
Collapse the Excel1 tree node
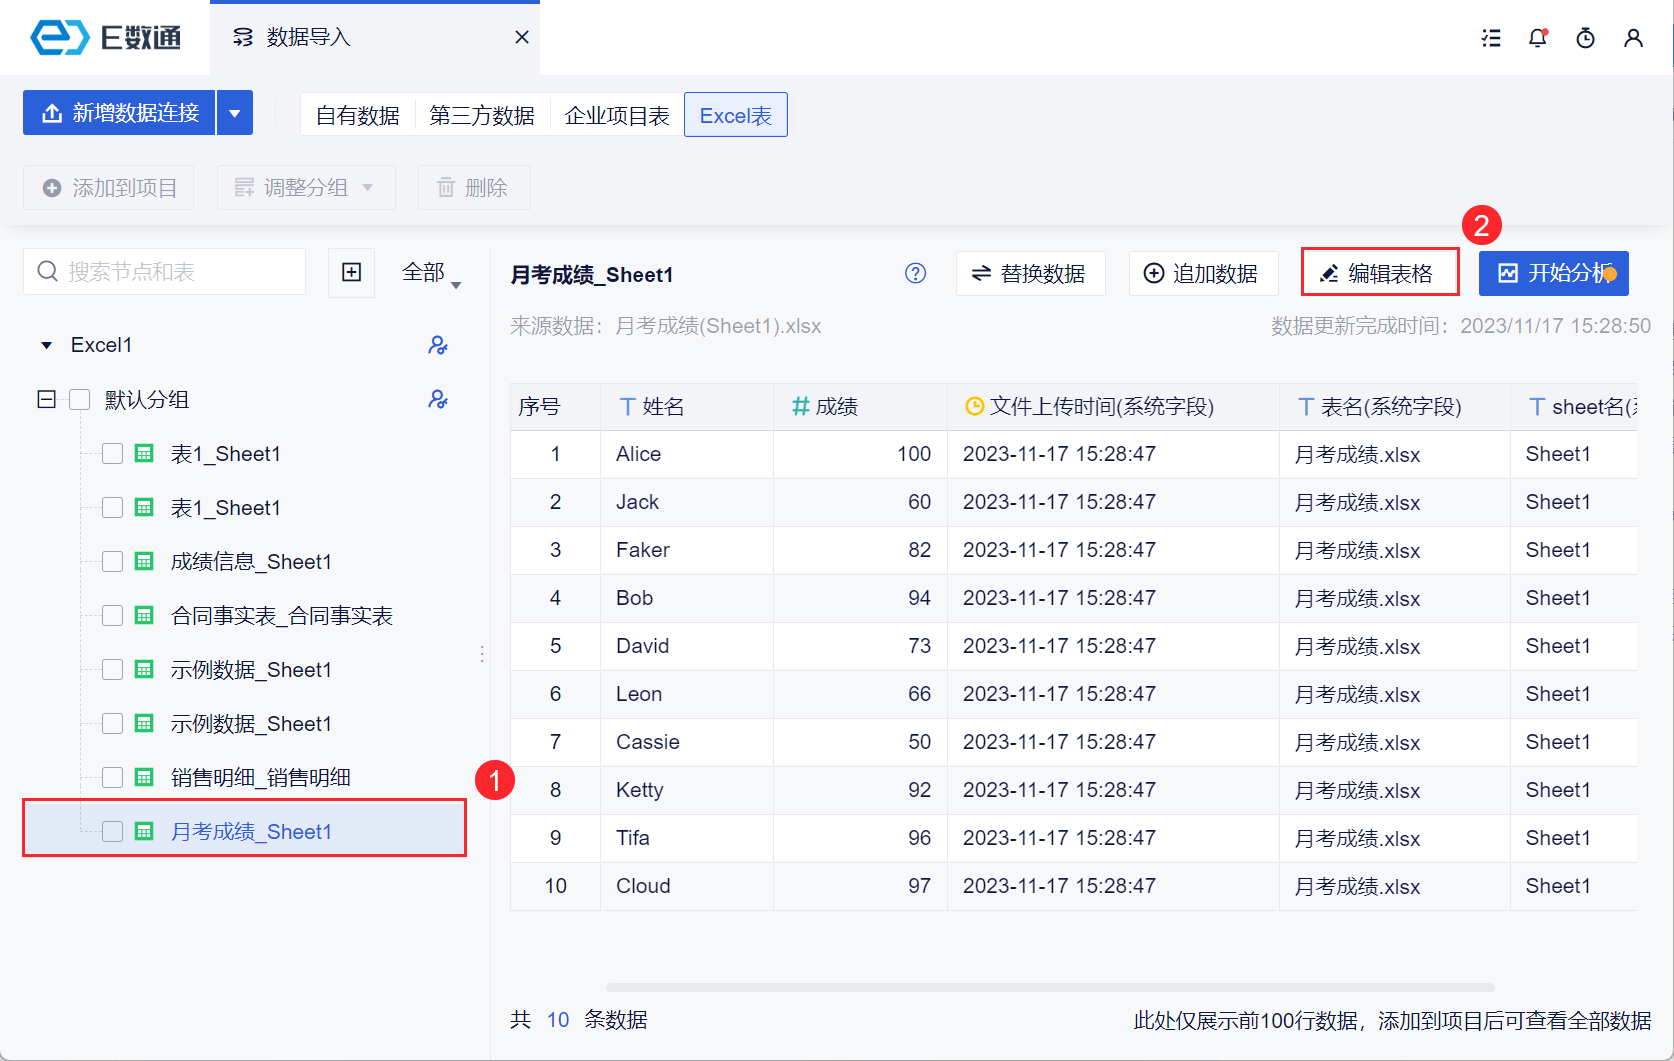[46, 346]
